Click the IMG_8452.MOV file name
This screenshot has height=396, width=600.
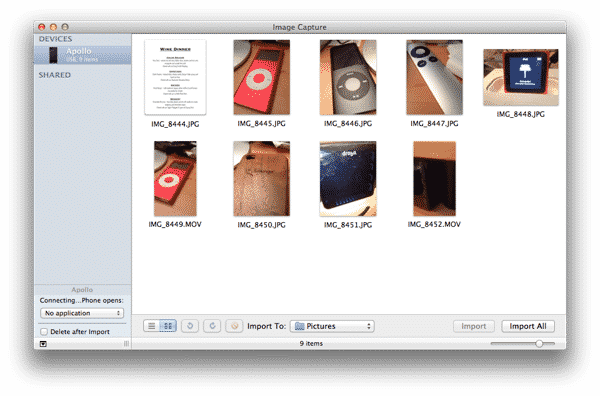434,224
